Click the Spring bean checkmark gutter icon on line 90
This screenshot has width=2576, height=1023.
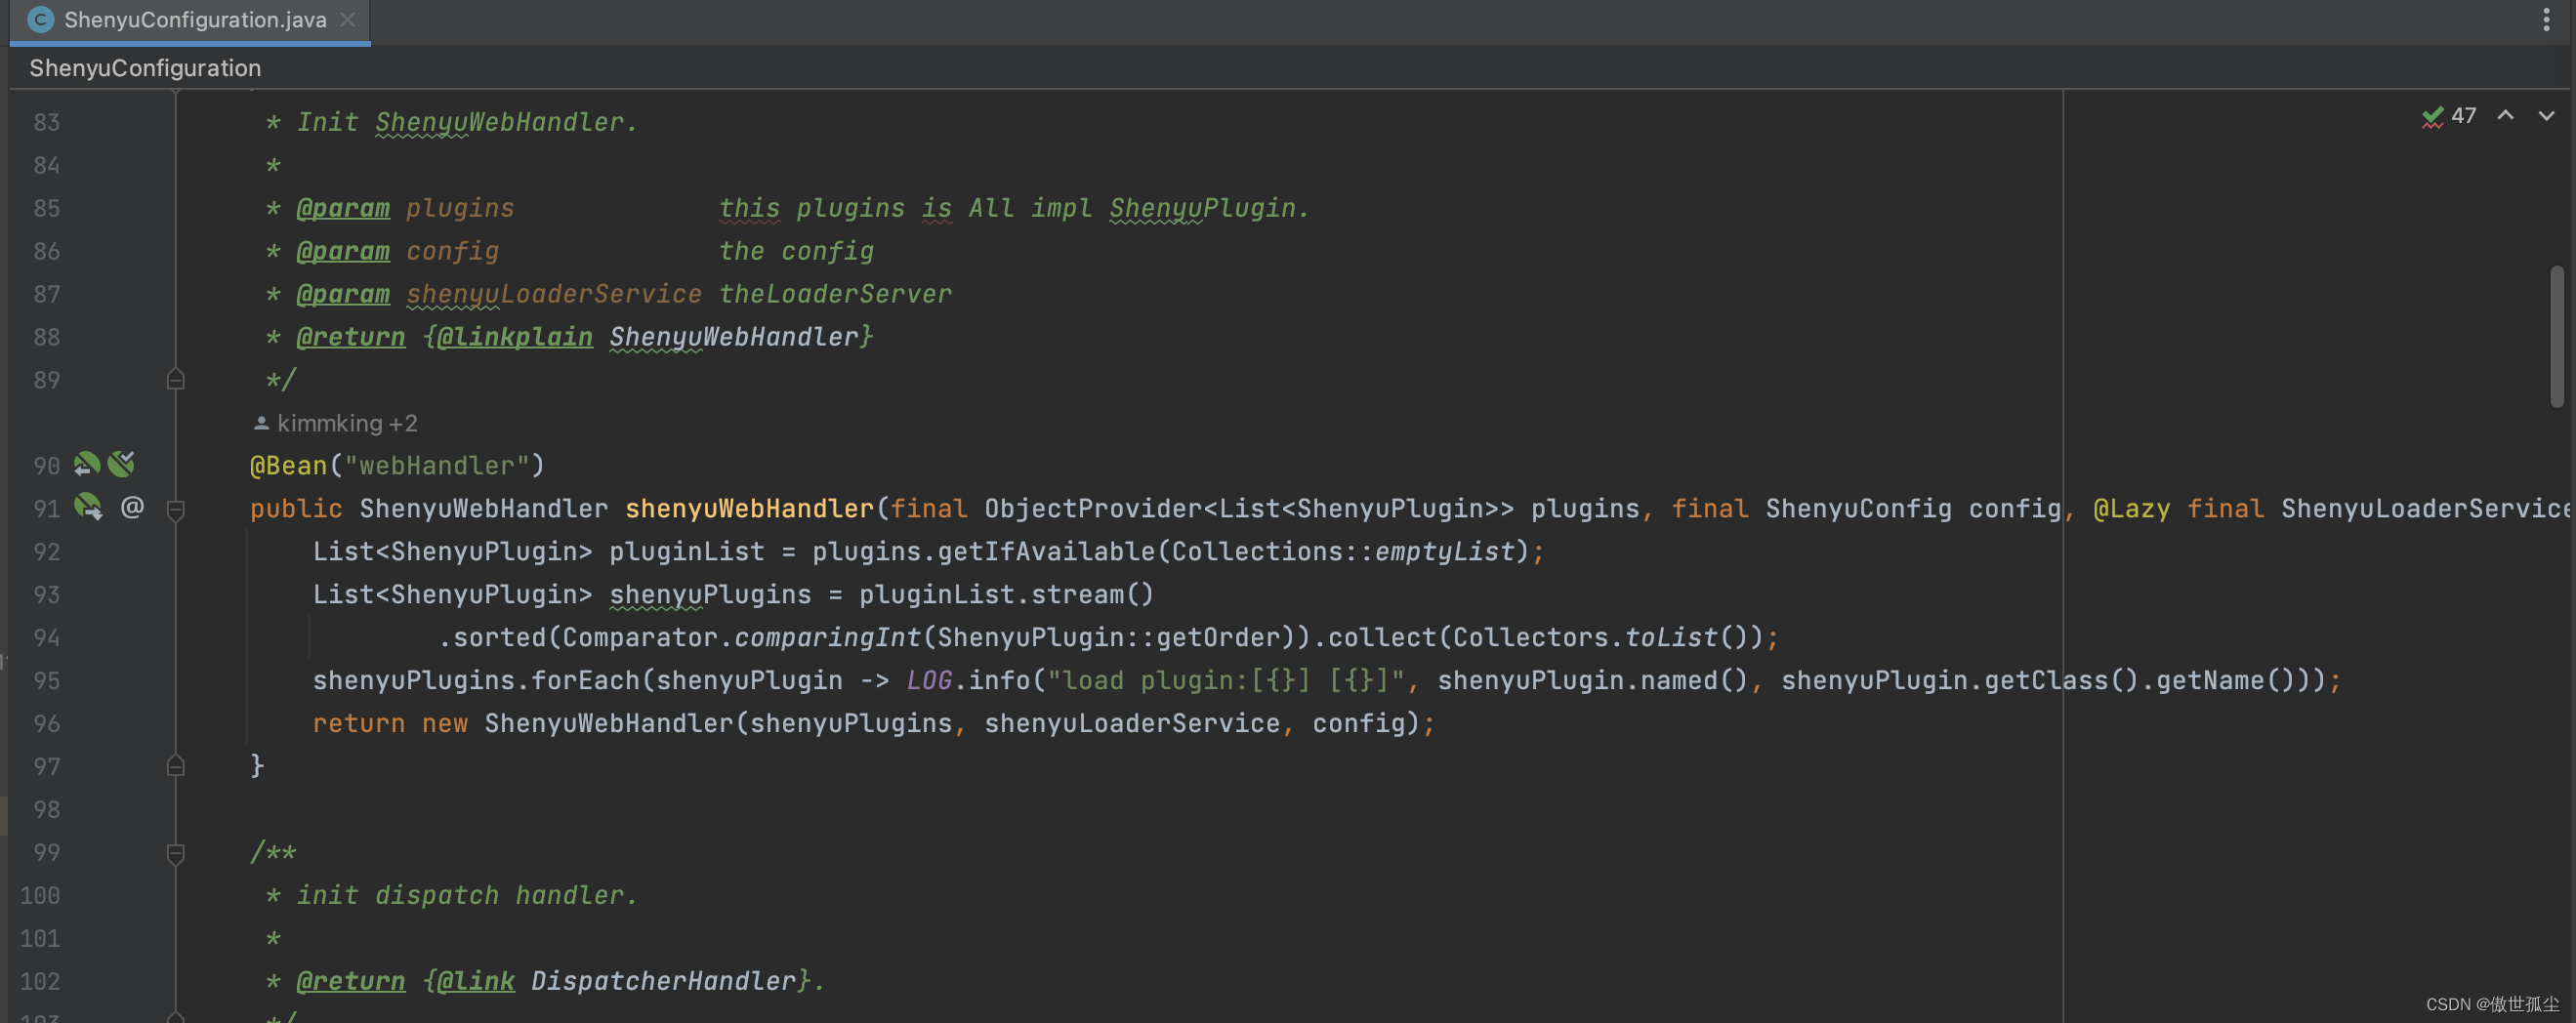[121, 465]
